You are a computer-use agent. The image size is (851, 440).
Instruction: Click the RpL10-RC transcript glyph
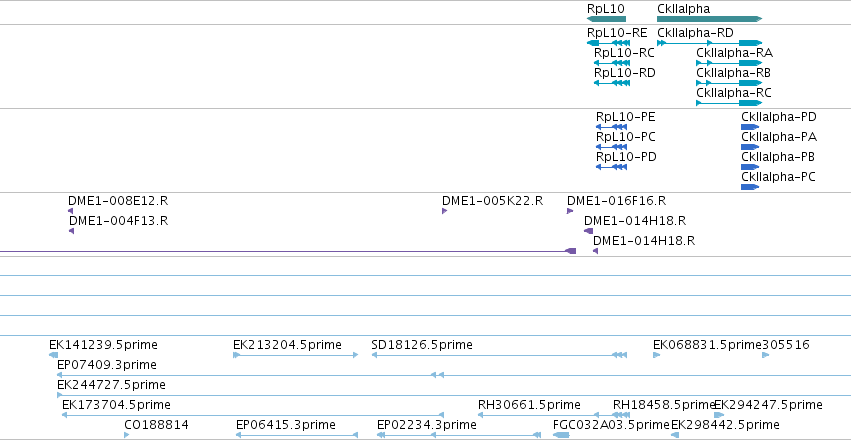pyautogui.click(x=612, y=63)
